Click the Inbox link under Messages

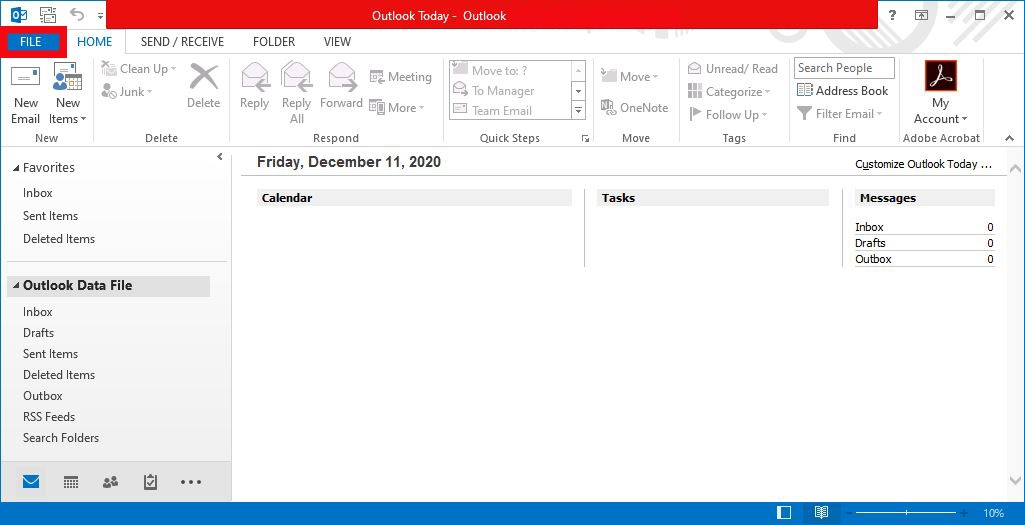coord(869,228)
